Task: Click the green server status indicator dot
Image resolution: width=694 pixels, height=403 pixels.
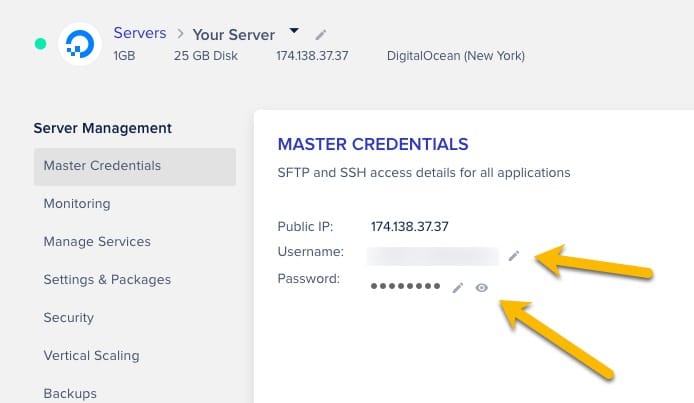Action: pyautogui.click(x=40, y=44)
